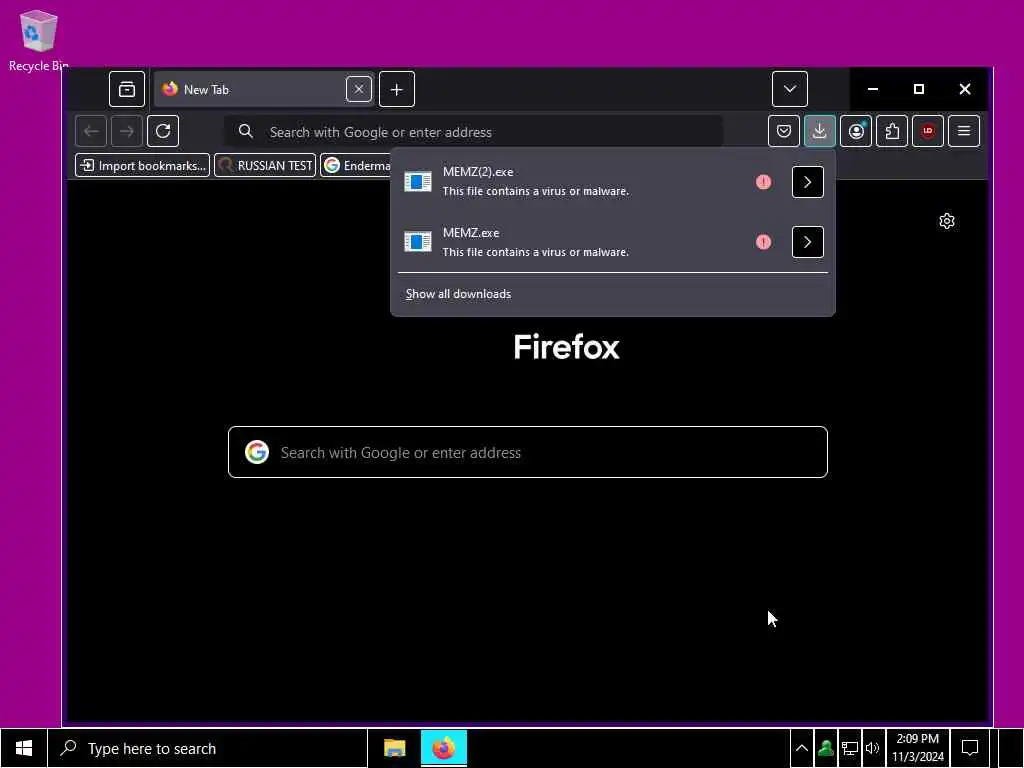Open the RUSSIAN TEST bookmark
Image resolution: width=1024 pixels, height=768 pixels.
265,165
